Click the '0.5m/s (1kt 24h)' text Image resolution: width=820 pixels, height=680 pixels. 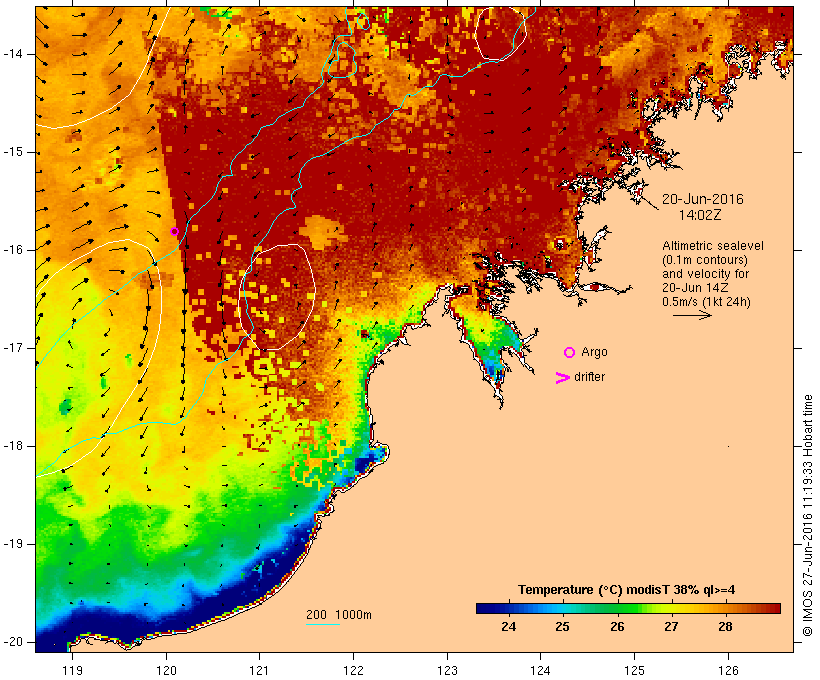coord(706,302)
